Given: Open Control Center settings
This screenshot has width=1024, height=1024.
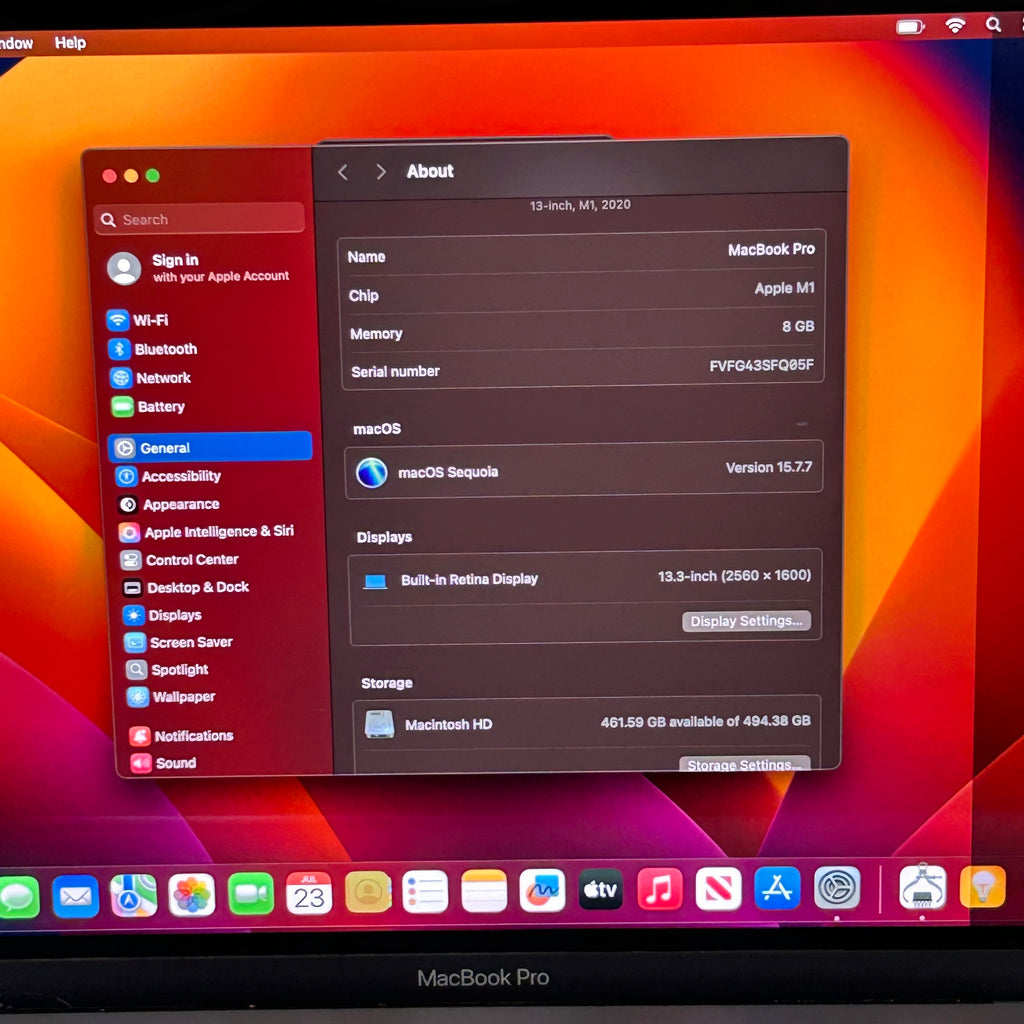Looking at the screenshot, I should [180, 560].
